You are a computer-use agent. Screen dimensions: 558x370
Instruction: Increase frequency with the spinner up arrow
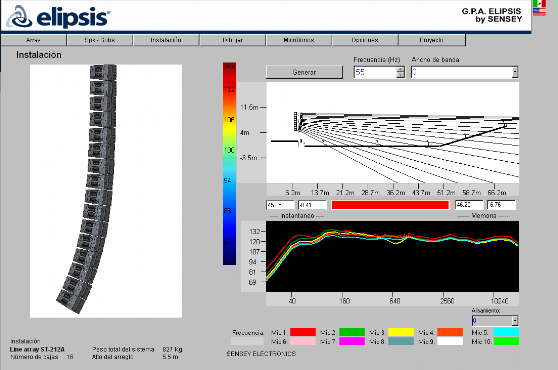point(401,69)
